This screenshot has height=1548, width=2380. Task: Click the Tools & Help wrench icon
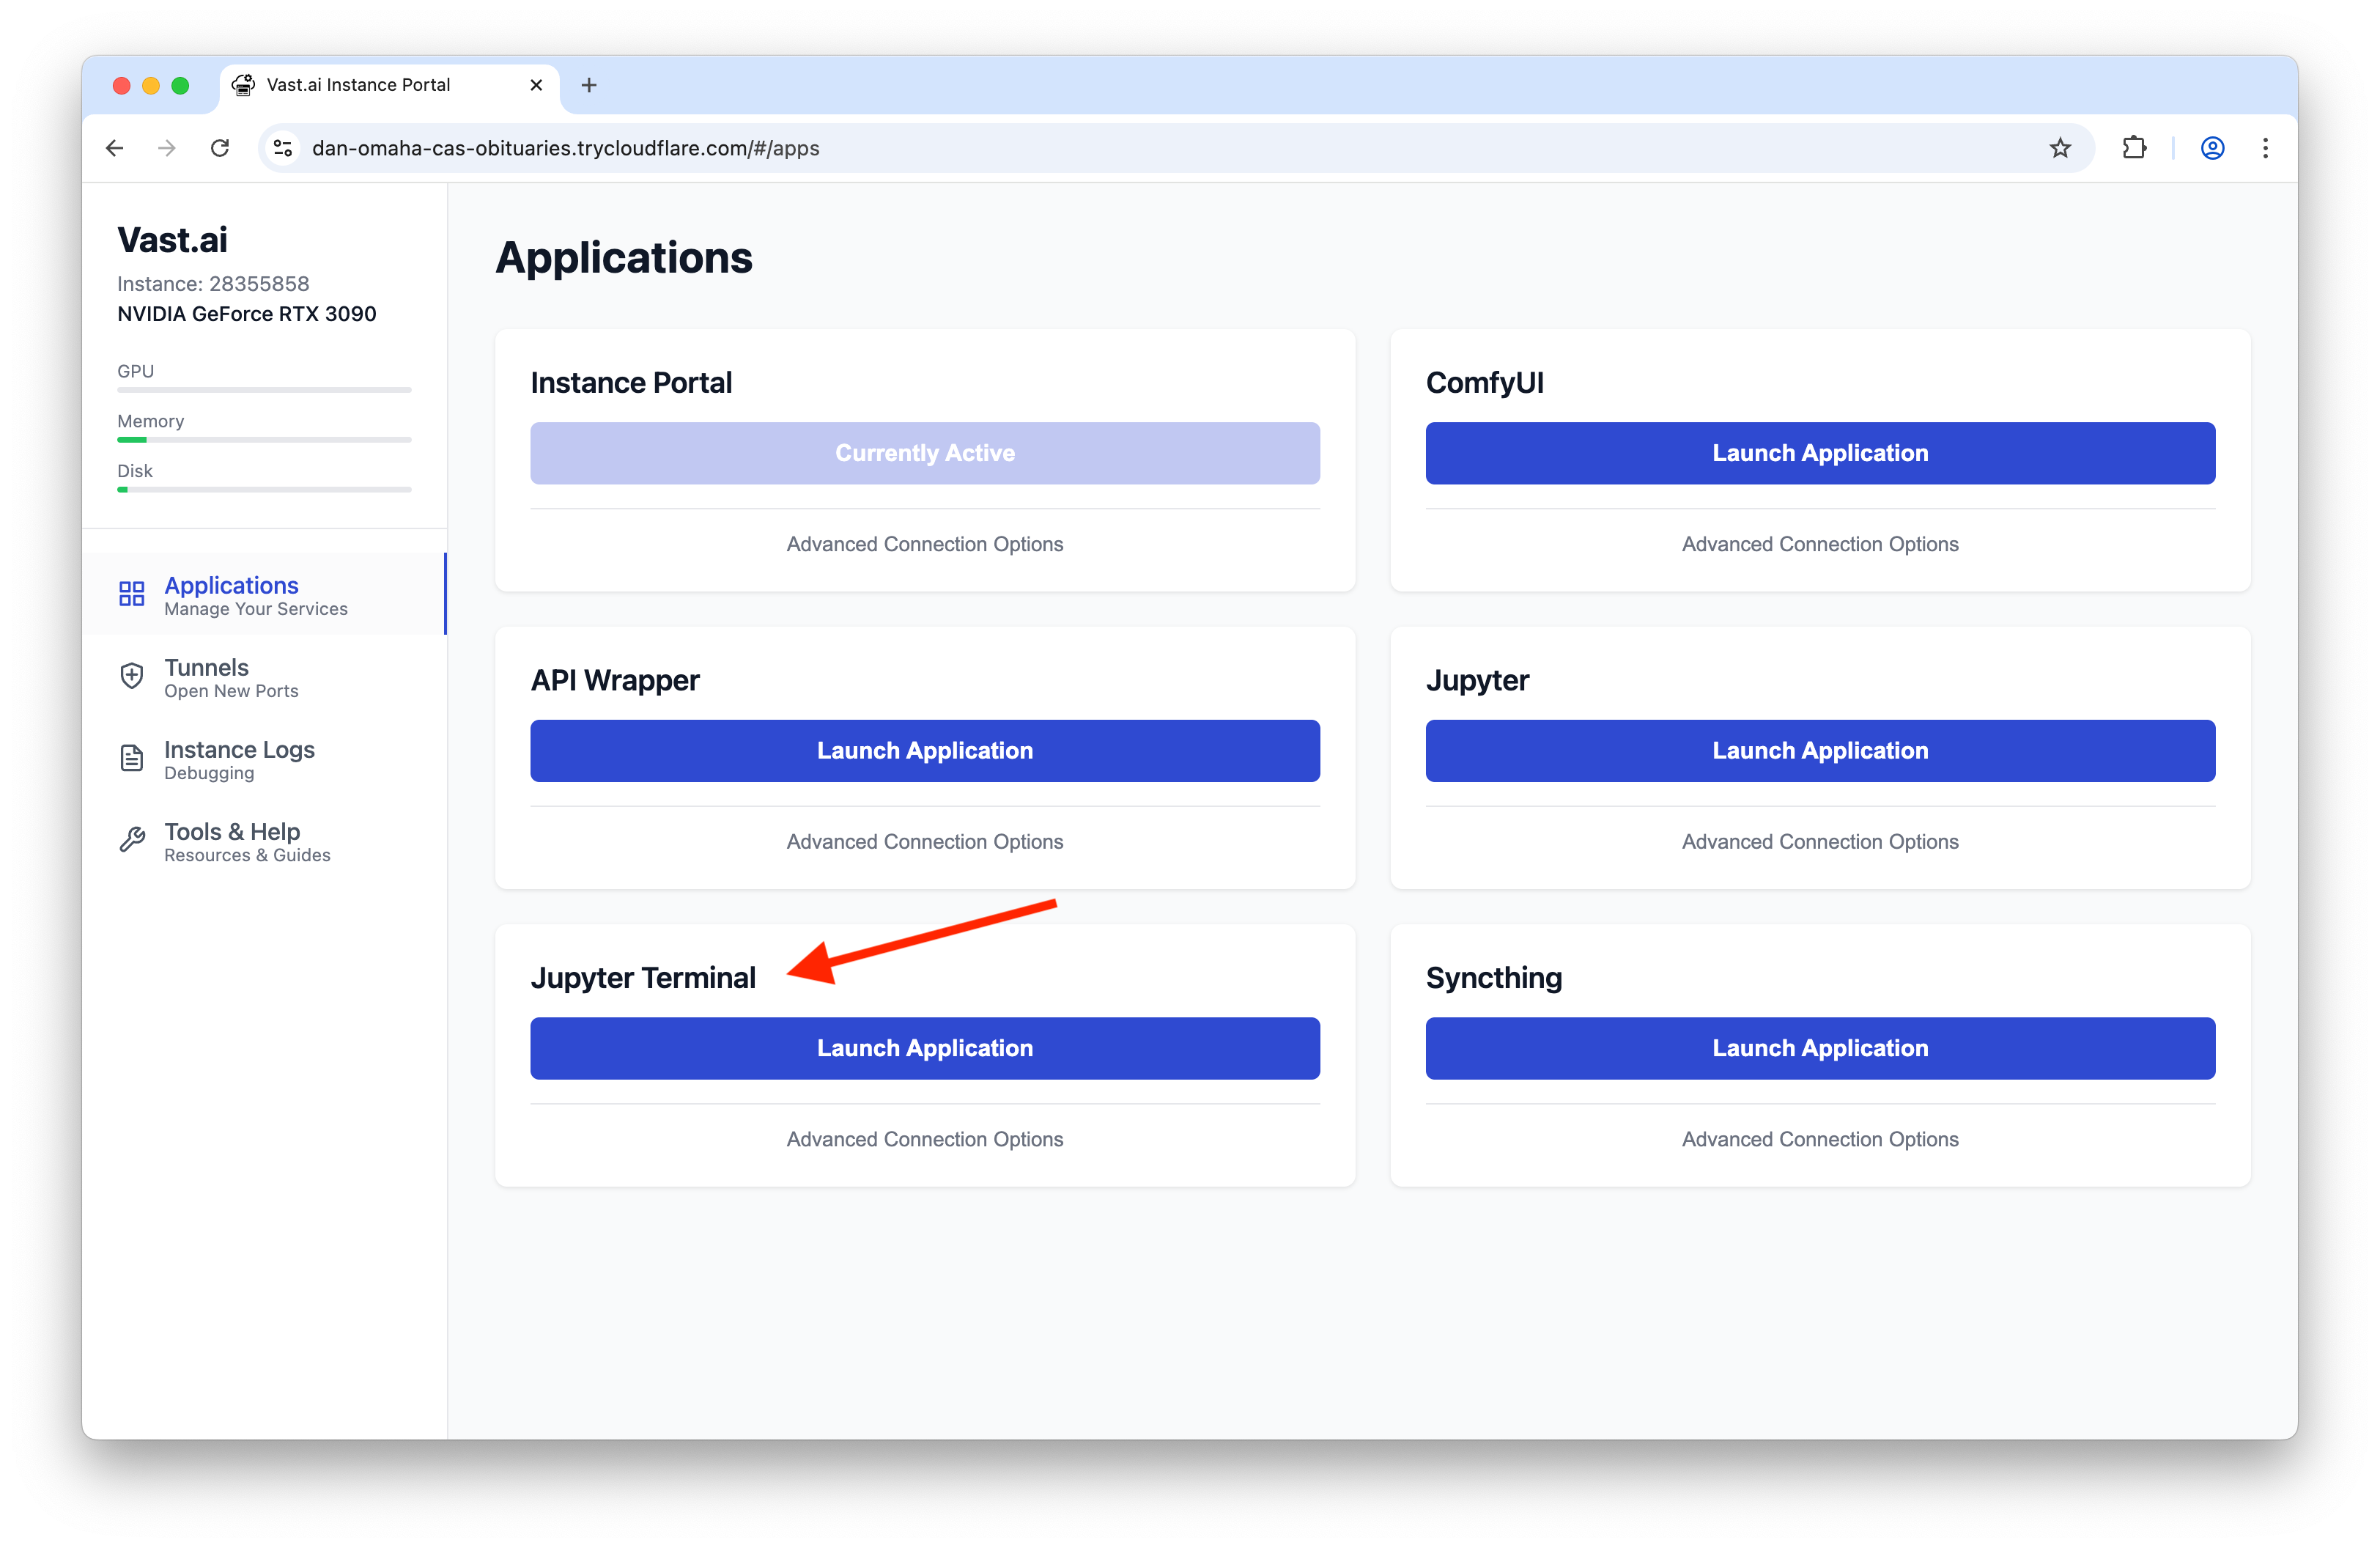[x=132, y=840]
